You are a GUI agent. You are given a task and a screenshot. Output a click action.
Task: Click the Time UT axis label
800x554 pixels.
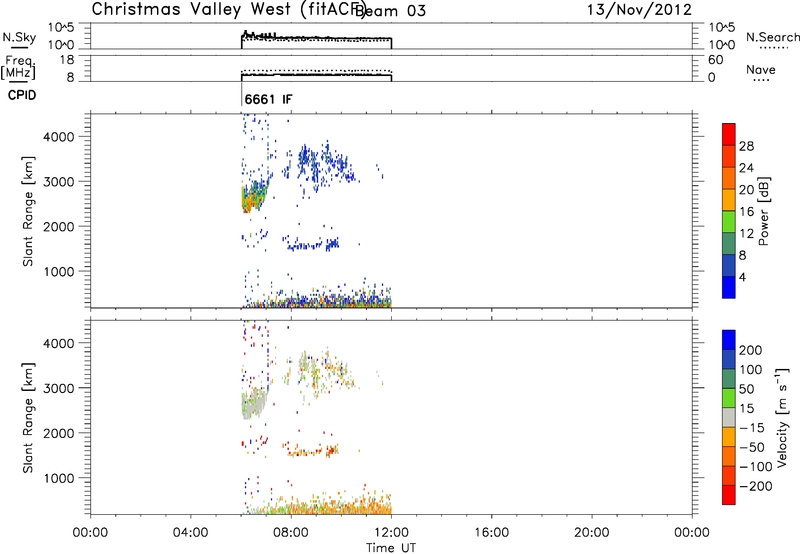pos(391,547)
